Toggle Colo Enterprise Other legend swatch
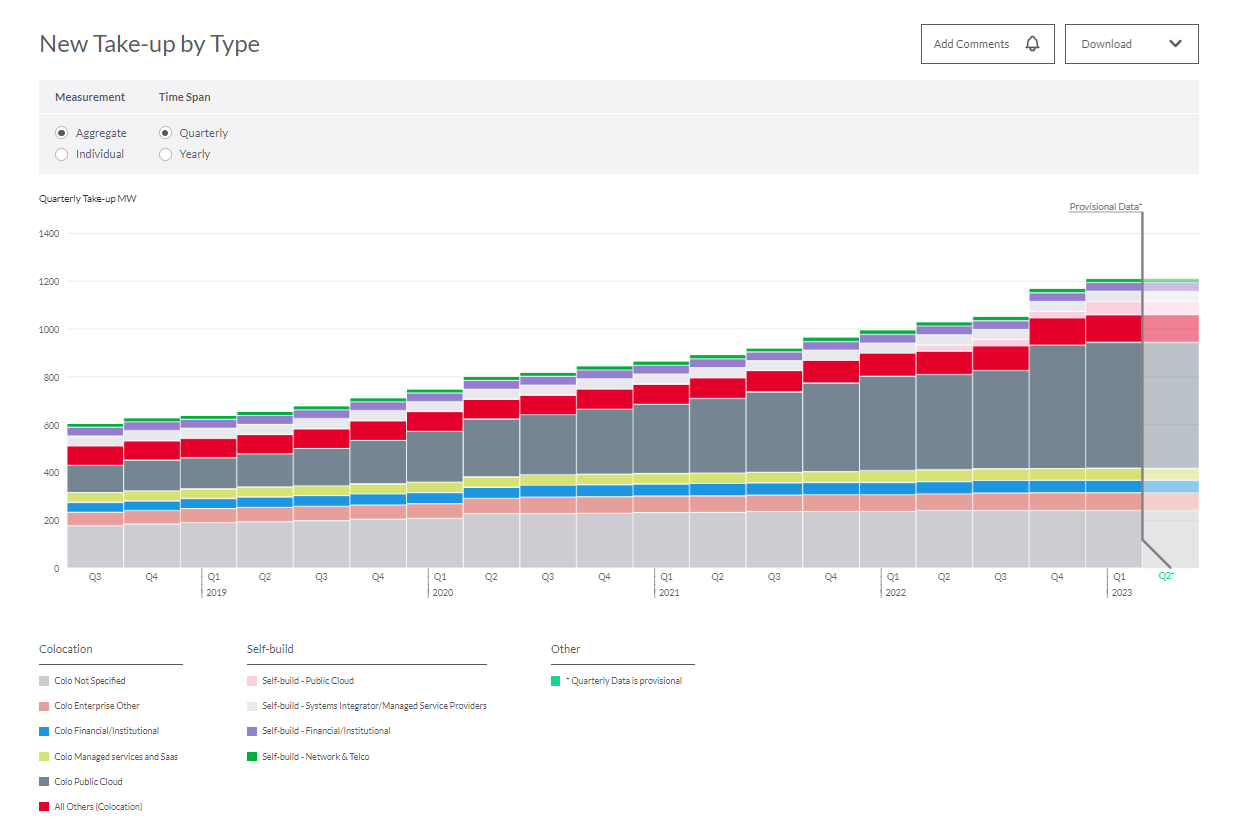Screen dimensions: 1248x836 44,706
